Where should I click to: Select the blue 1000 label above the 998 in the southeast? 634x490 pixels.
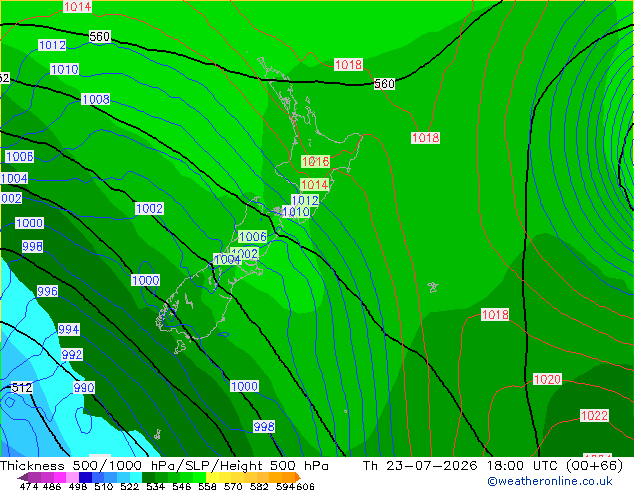point(244,386)
